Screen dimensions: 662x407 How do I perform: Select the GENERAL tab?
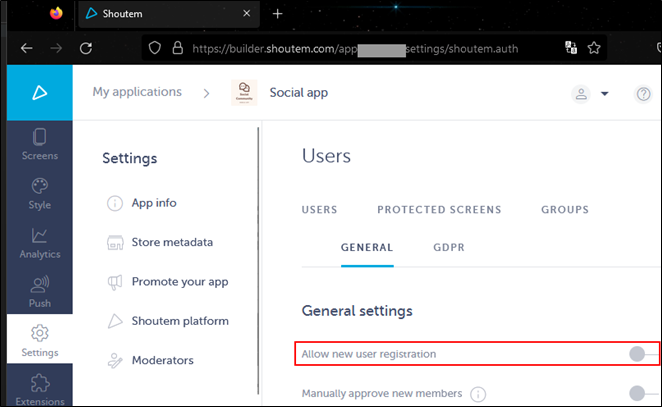tap(367, 247)
